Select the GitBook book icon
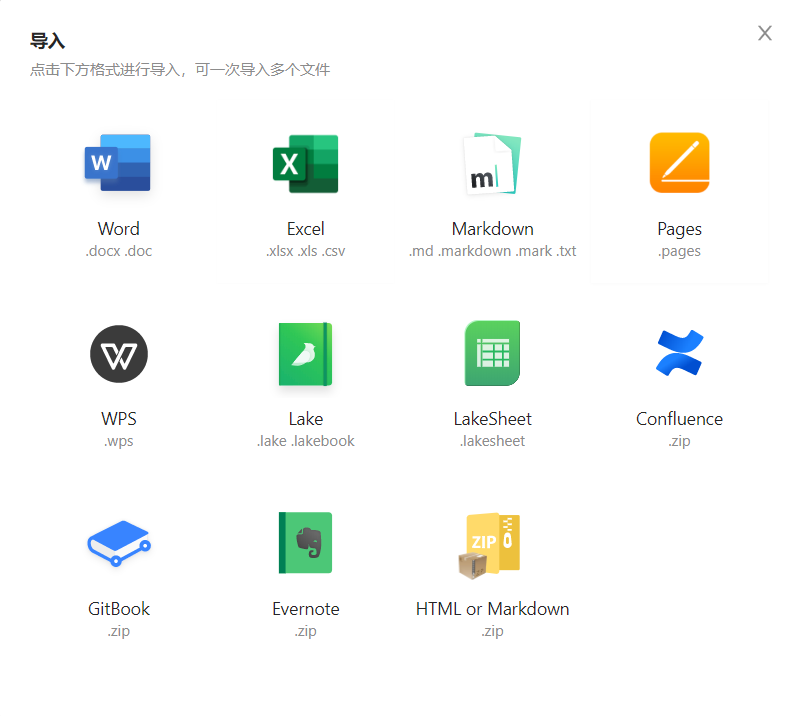799x716 pixels. 119,543
